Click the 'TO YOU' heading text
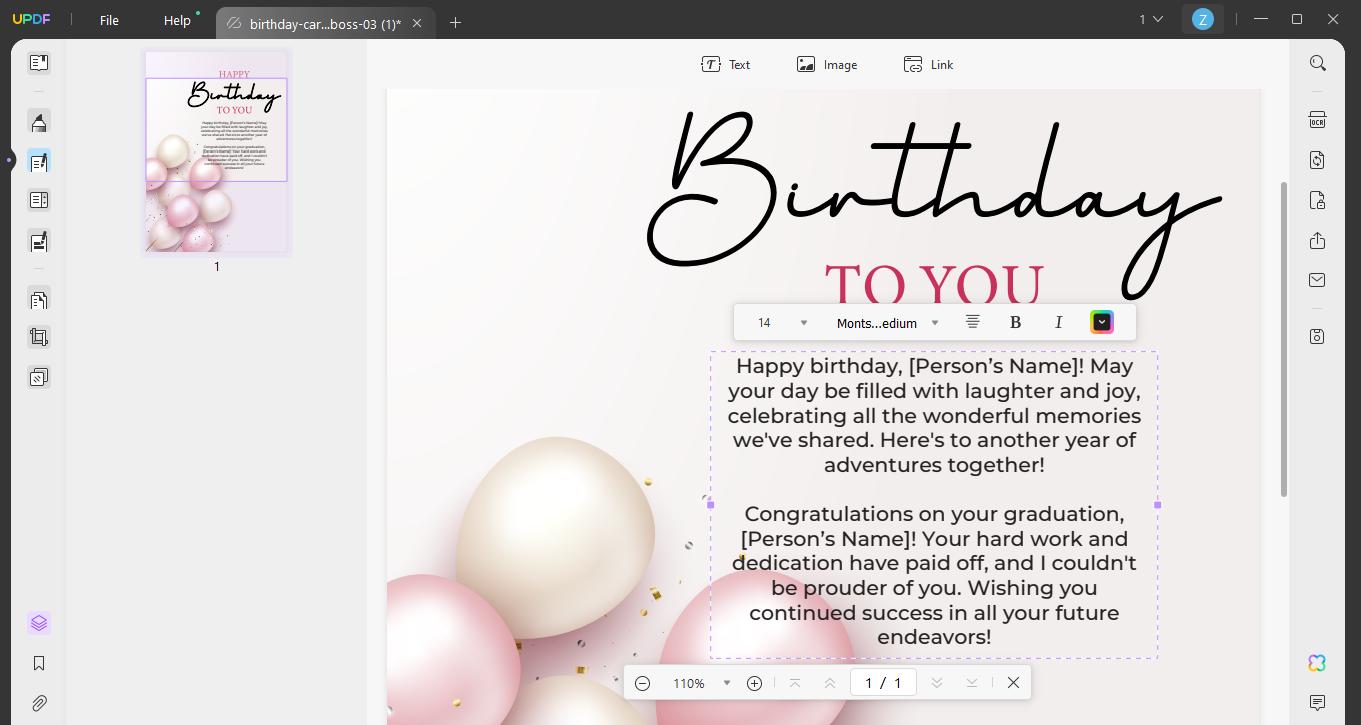Image resolution: width=1361 pixels, height=725 pixels. [x=934, y=283]
